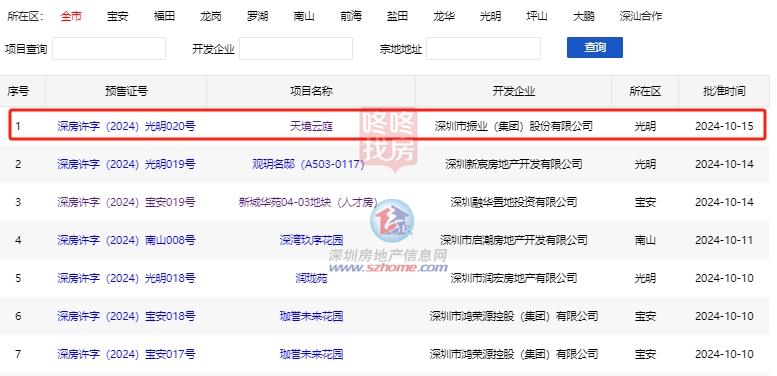Filter by 深汕合作 district
Screen dimensions: 777x376
point(641,16)
